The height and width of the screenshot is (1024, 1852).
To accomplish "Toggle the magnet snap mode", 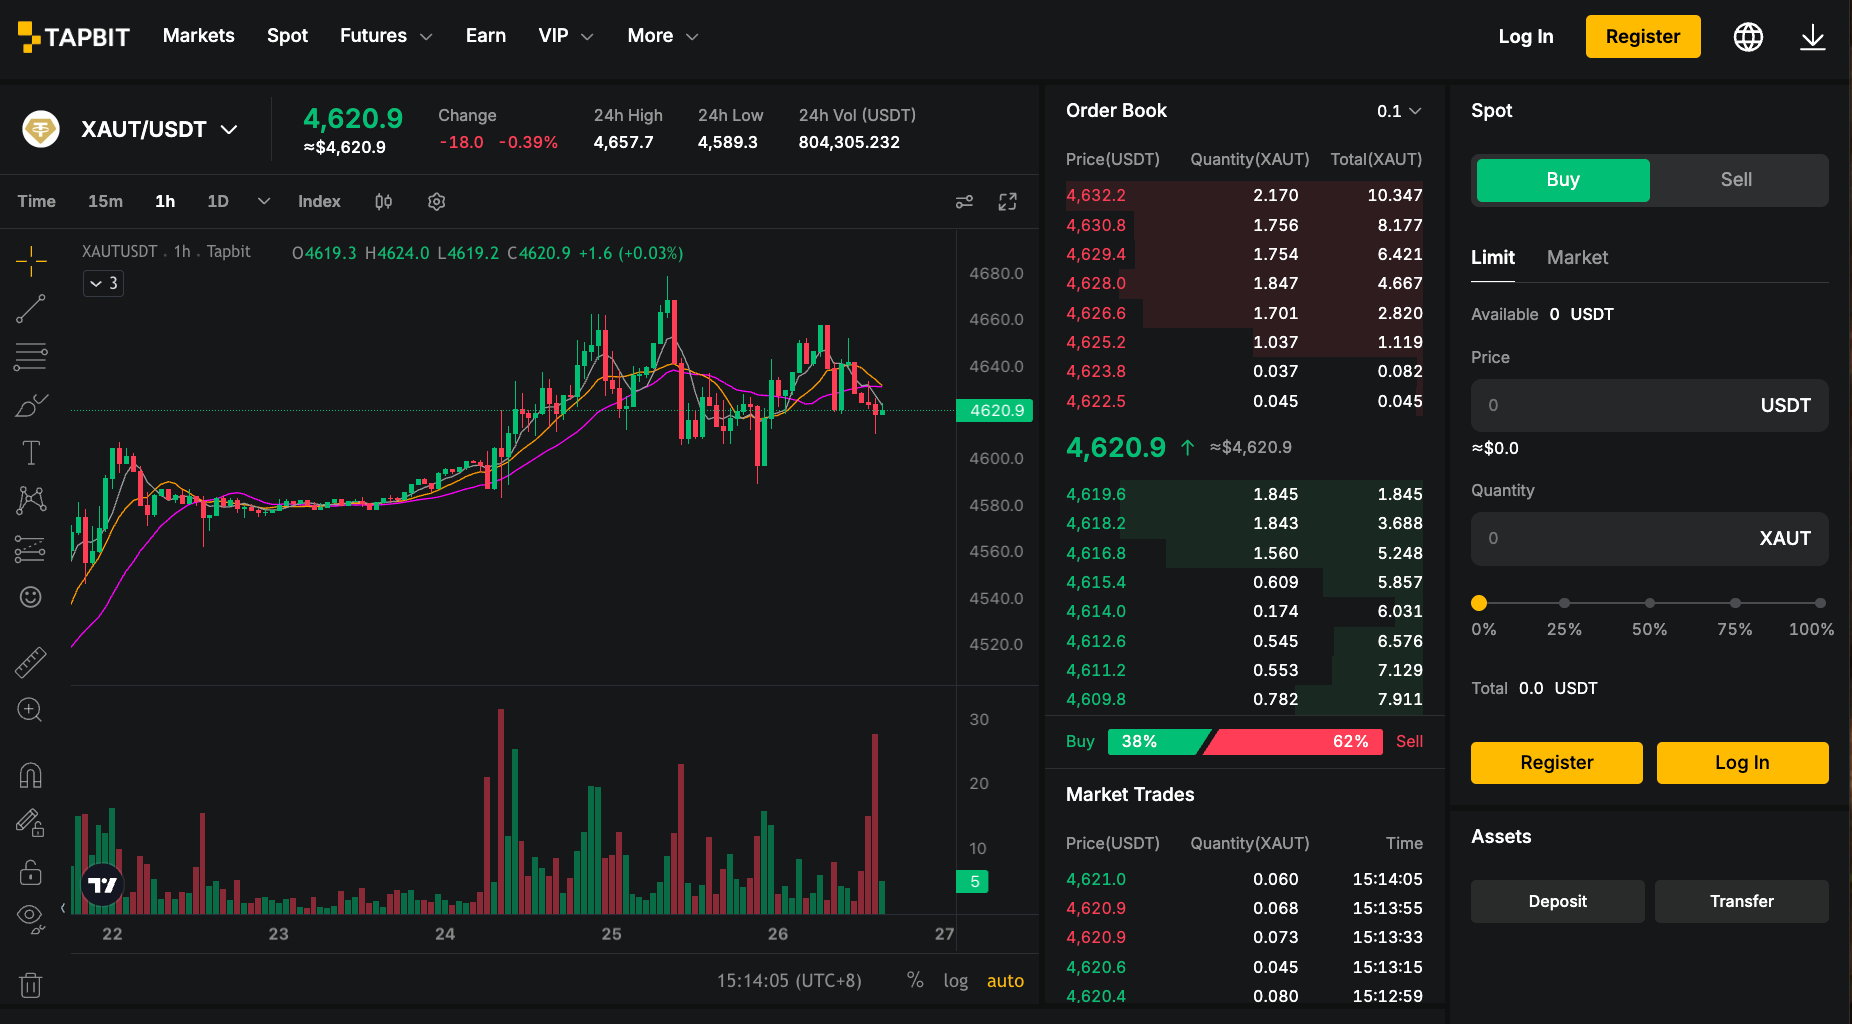I will [31, 775].
